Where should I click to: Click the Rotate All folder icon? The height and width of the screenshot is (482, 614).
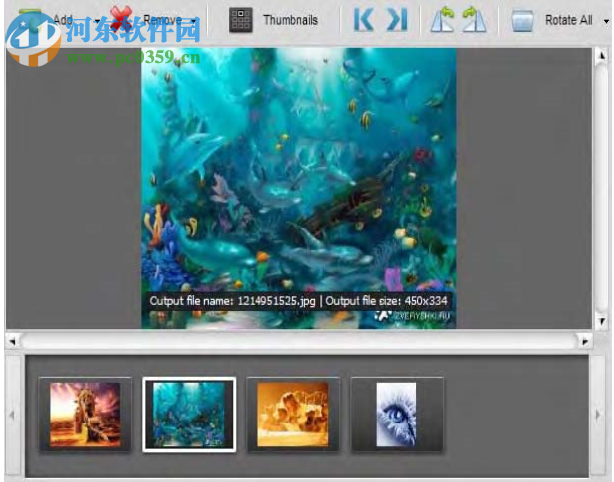click(522, 20)
